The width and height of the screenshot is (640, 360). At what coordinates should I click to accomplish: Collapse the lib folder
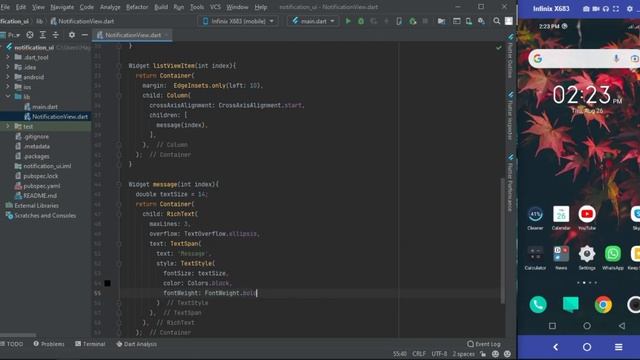click(8, 97)
